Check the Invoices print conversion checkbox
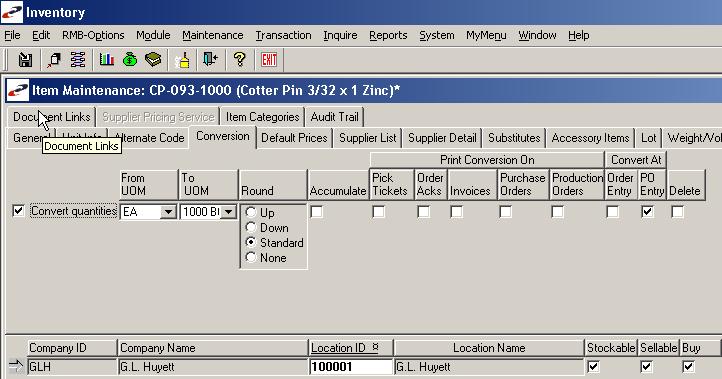 click(x=456, y=211)
